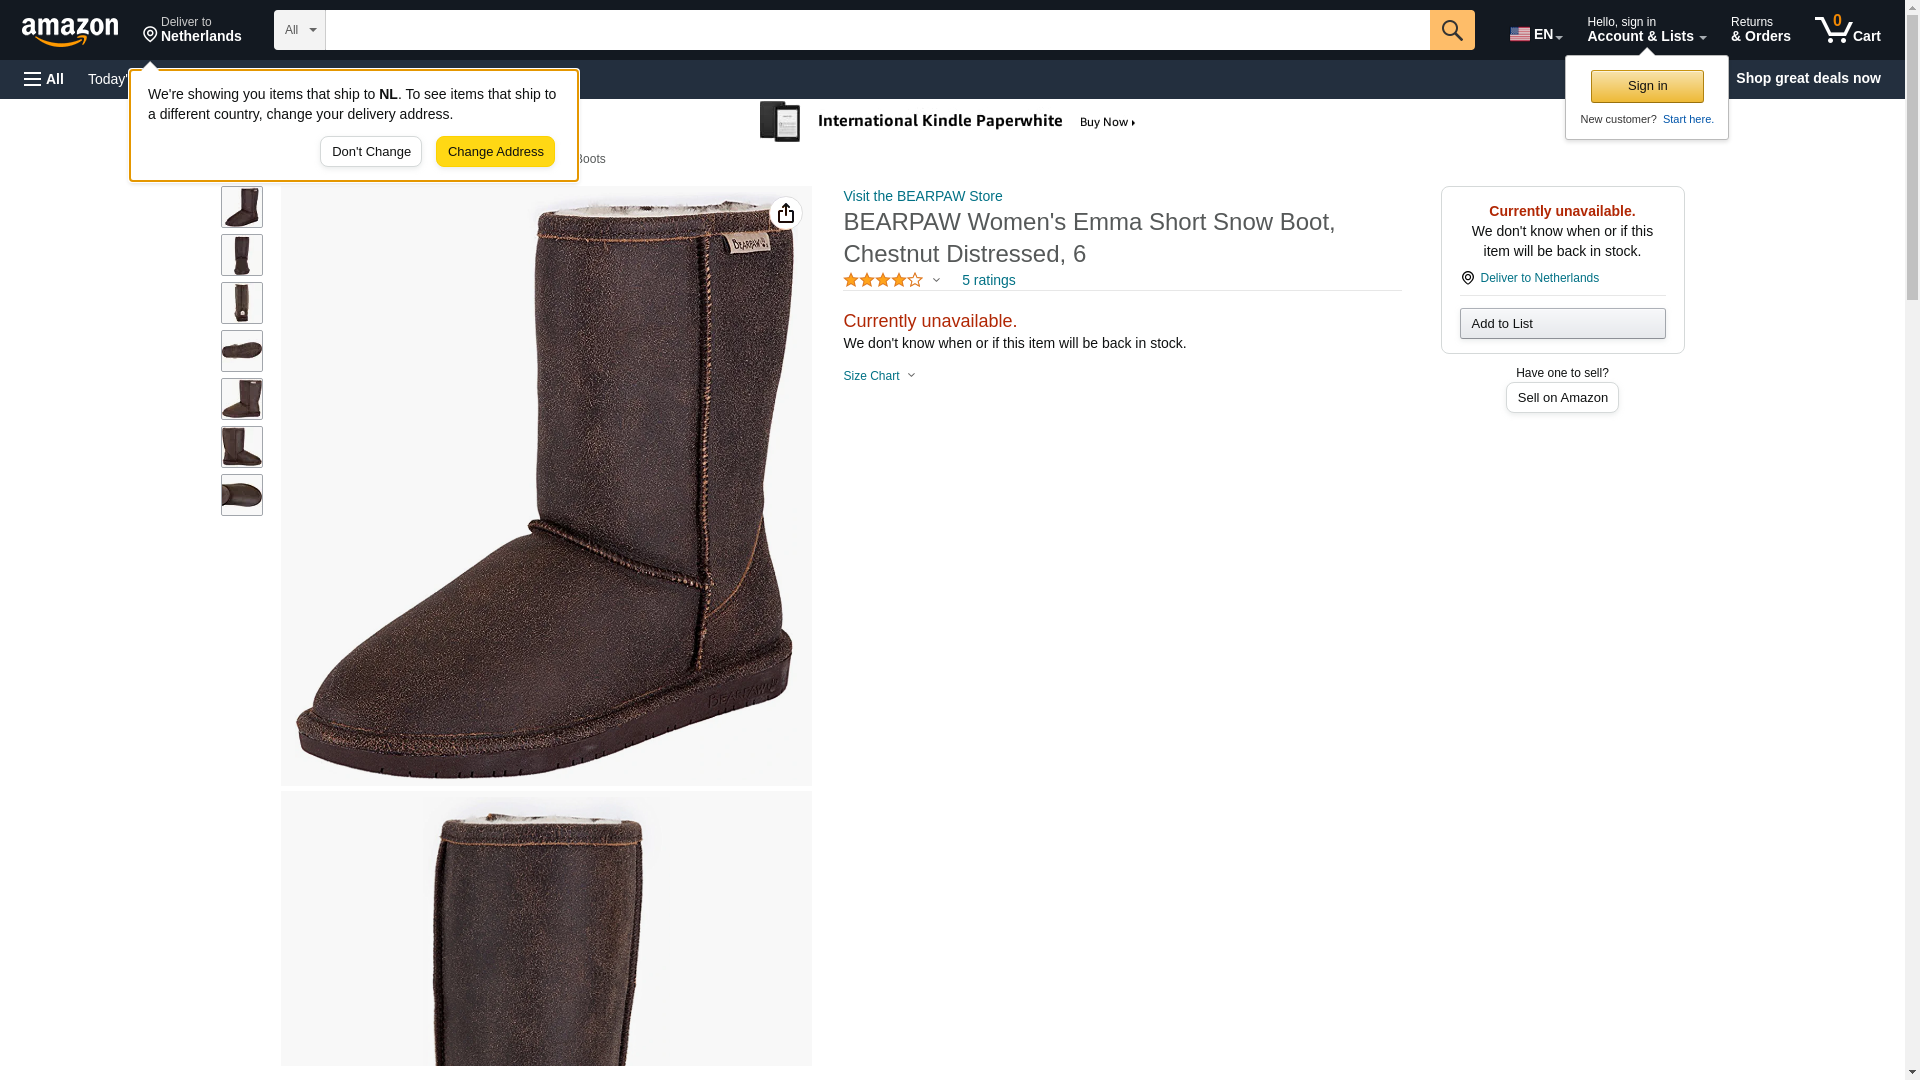1920x1080 pixels.
Task: Click the star rating icons
Action: (x=882, y=280)
